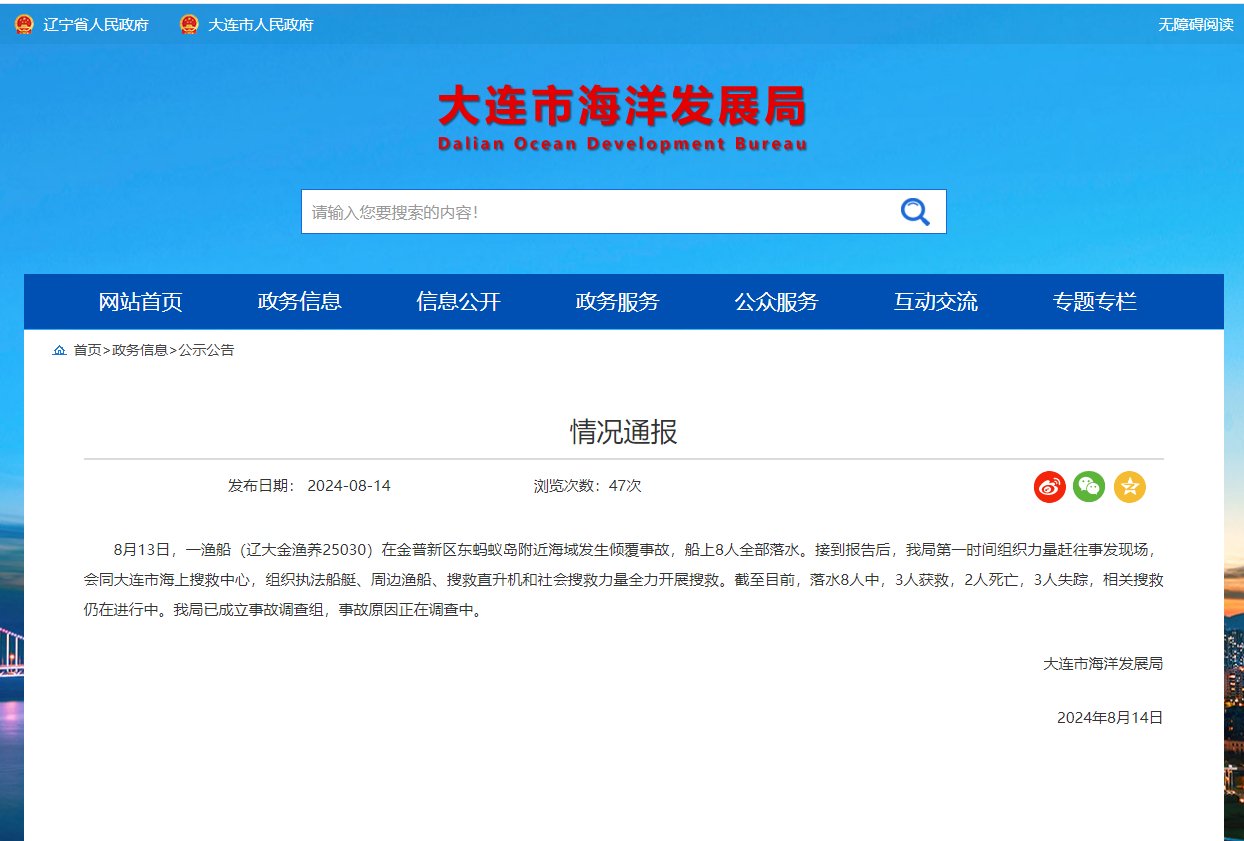Screen dimensions: 1244x841
Task: Click the English name Dalian Ocean Development Bureau
Action: (x=622, y=144)
